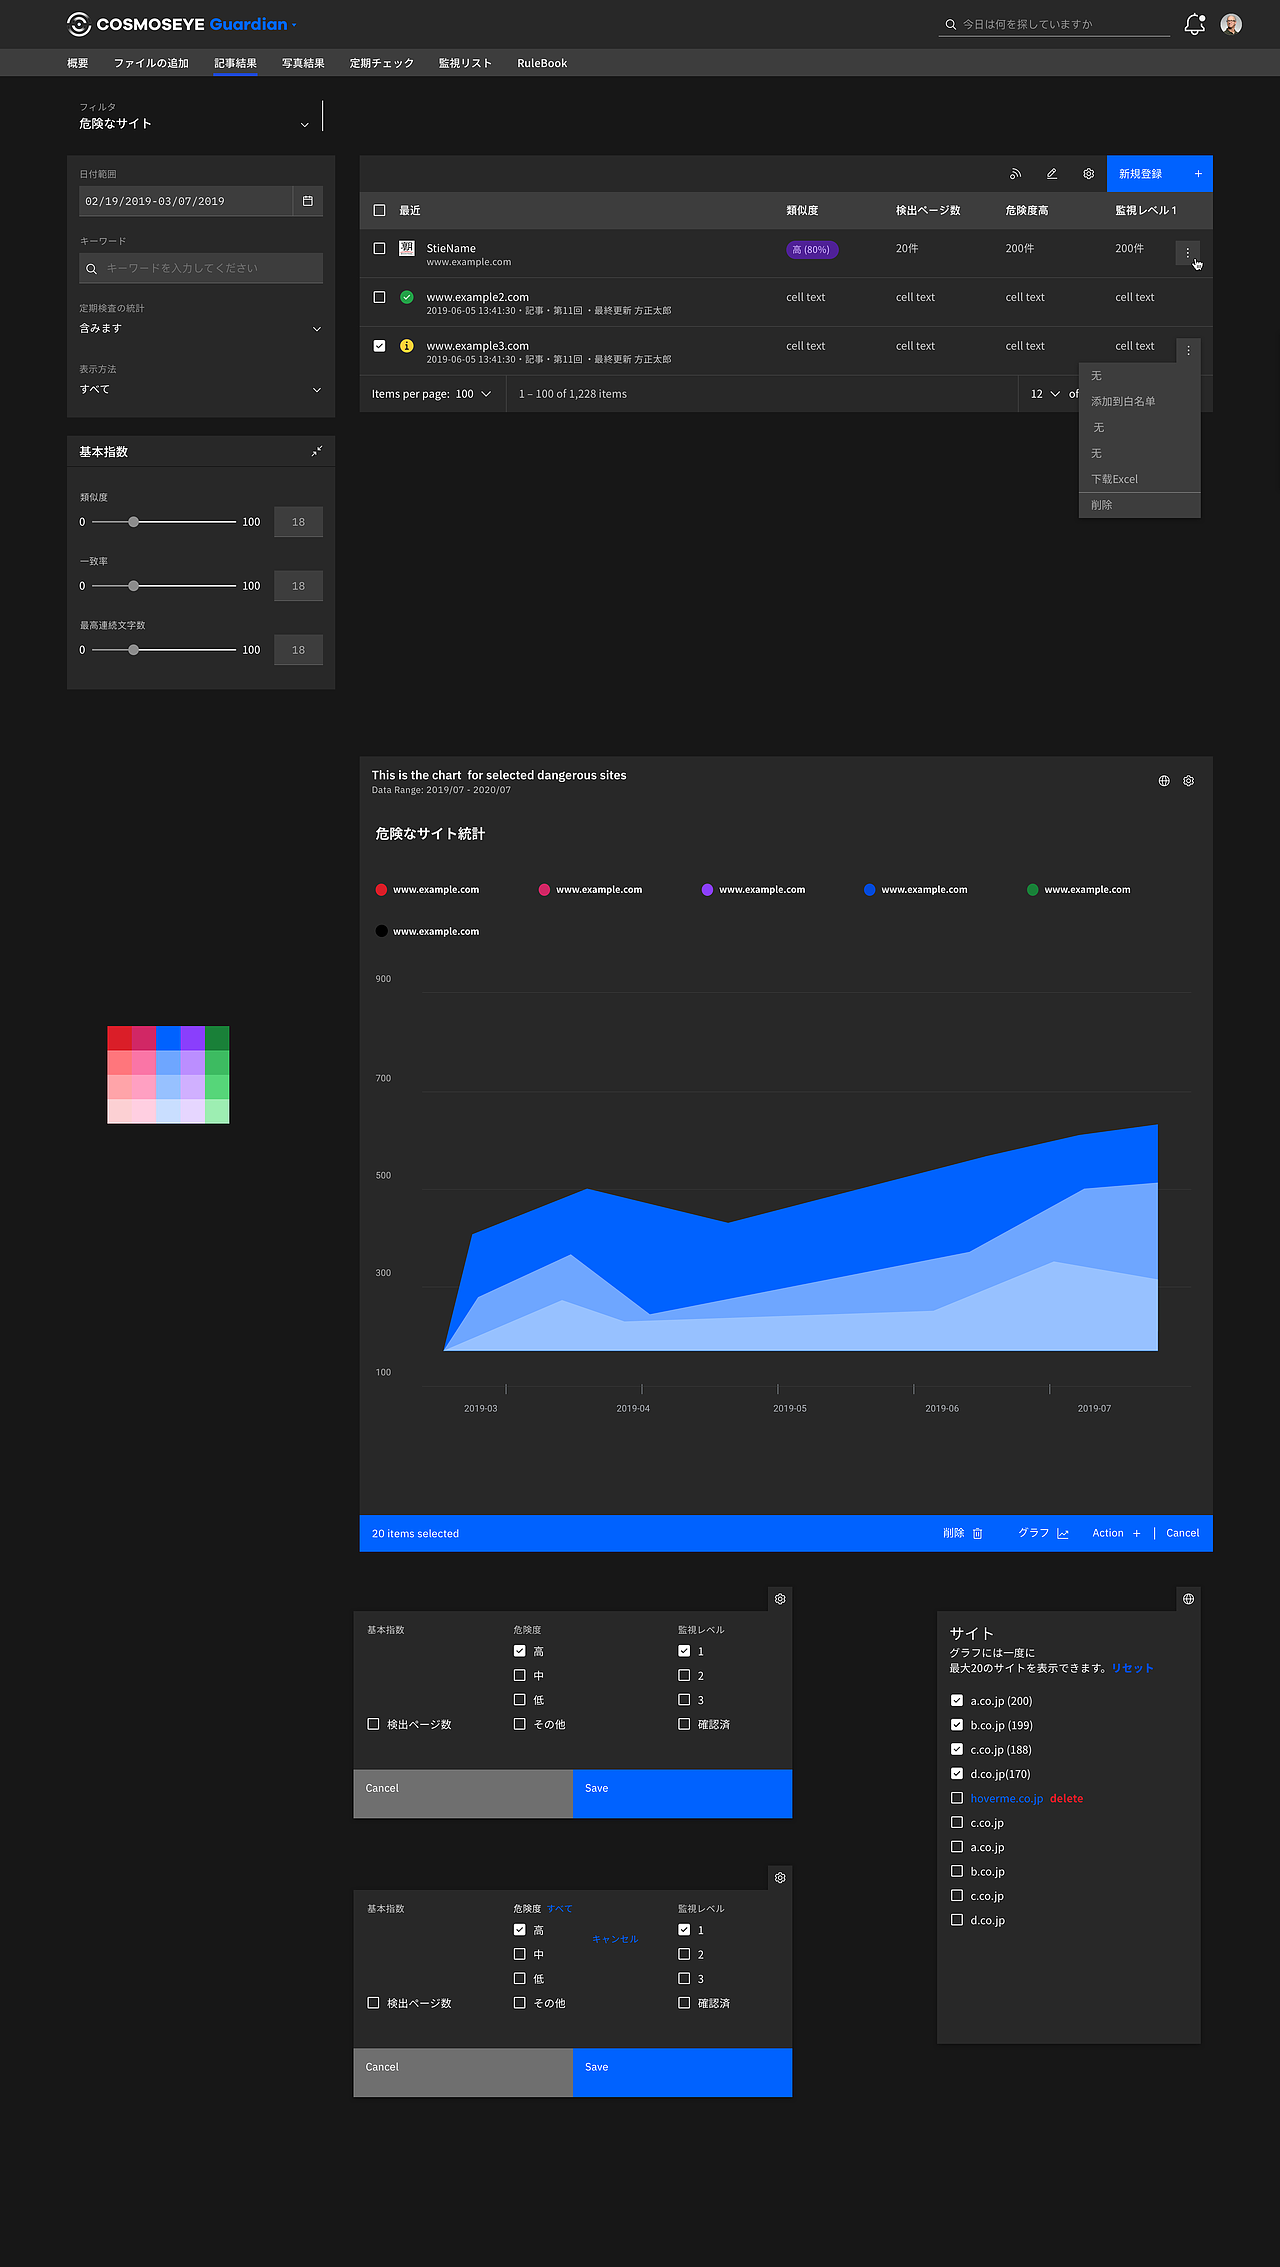
Task: Click the keyword input field
Action: 201,268
